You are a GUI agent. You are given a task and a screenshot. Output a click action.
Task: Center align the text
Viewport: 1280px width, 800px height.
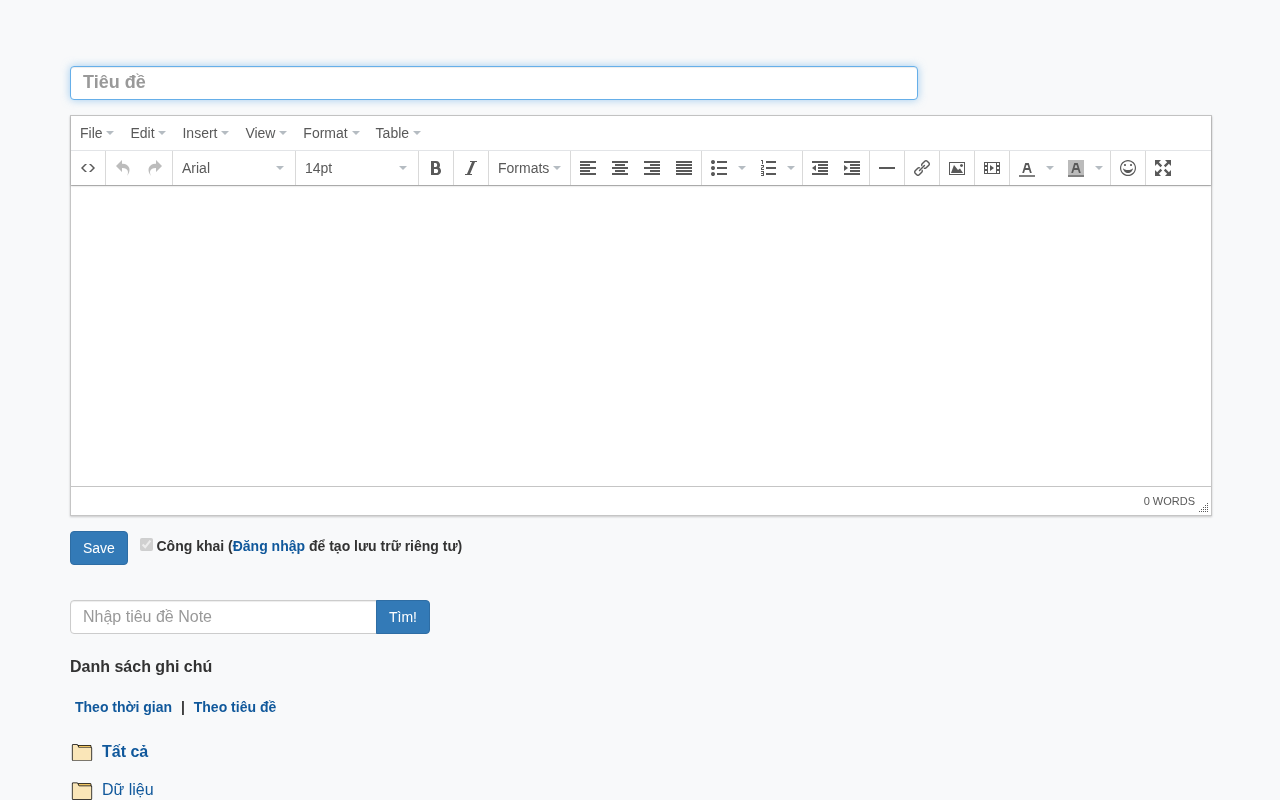coord(620,168)
